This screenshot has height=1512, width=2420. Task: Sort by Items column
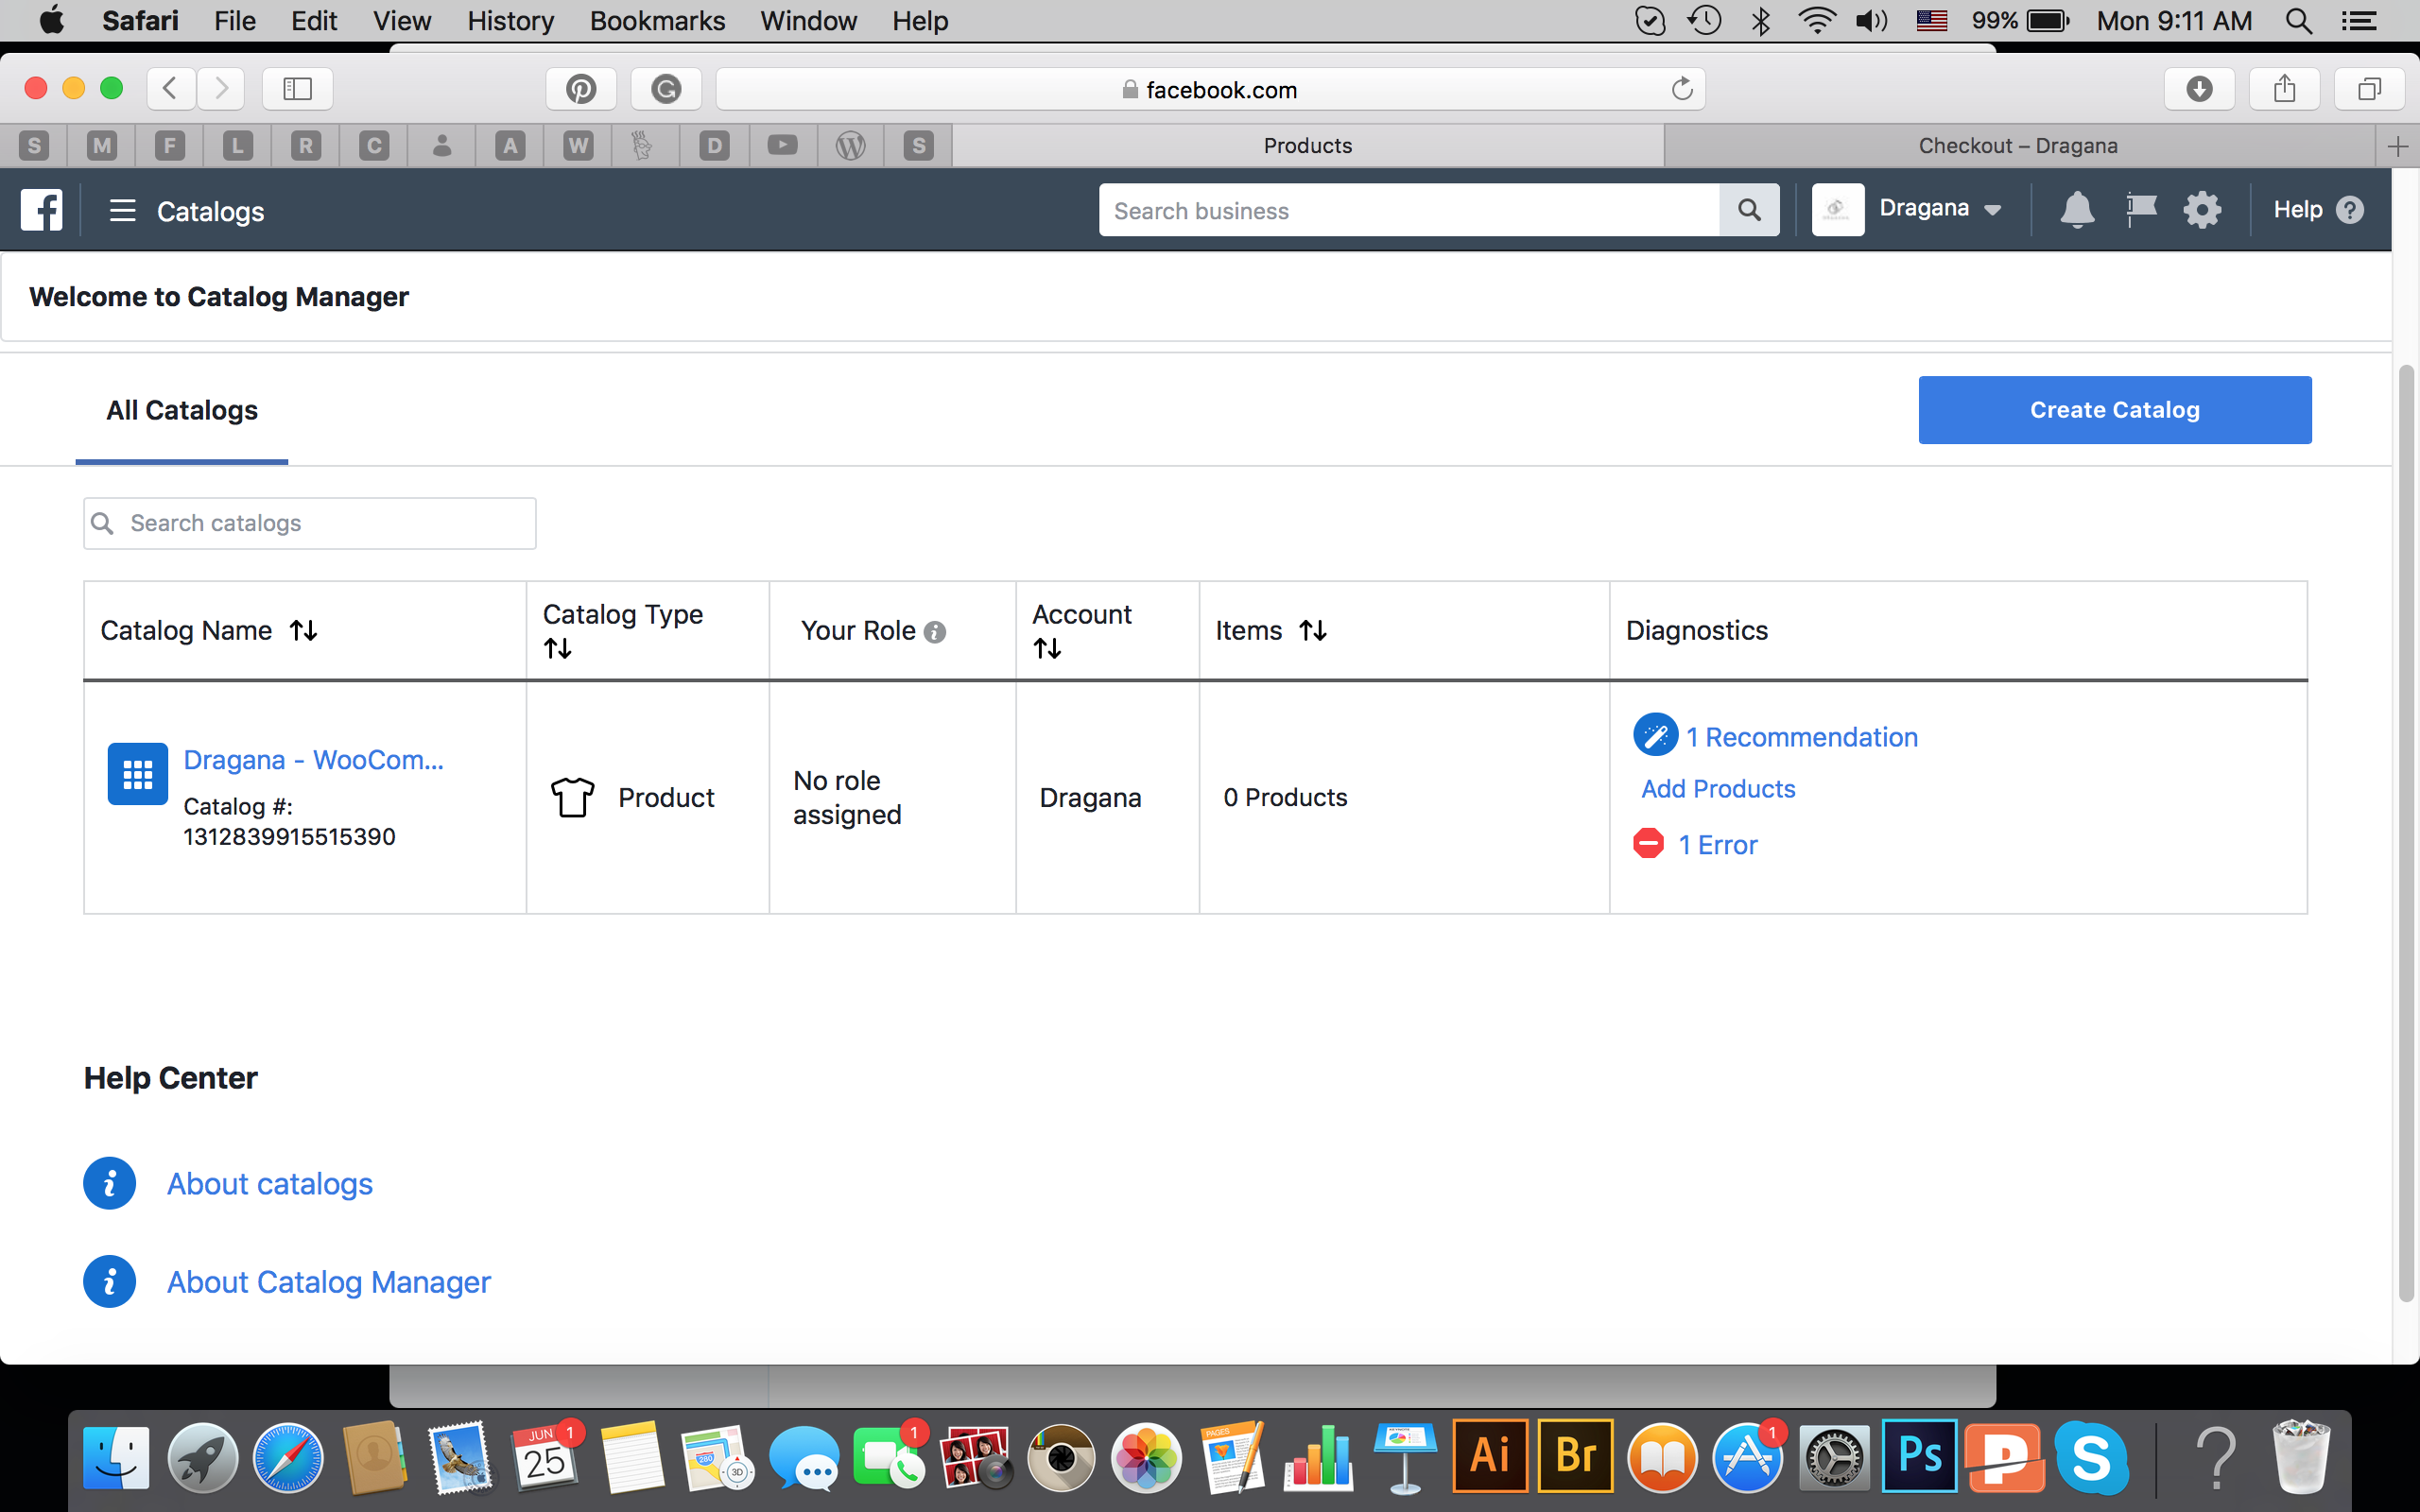coord(1313,631)
